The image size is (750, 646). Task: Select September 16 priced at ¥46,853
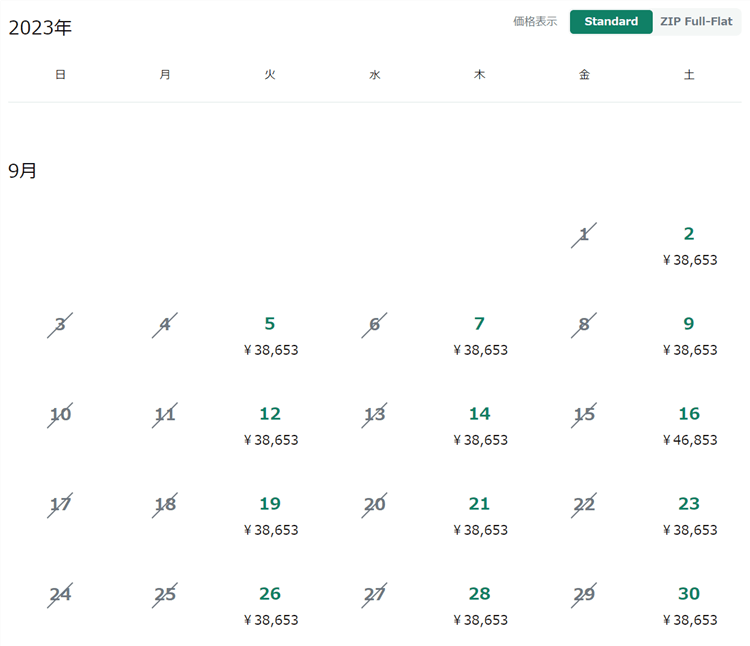(x=689, y=425)
